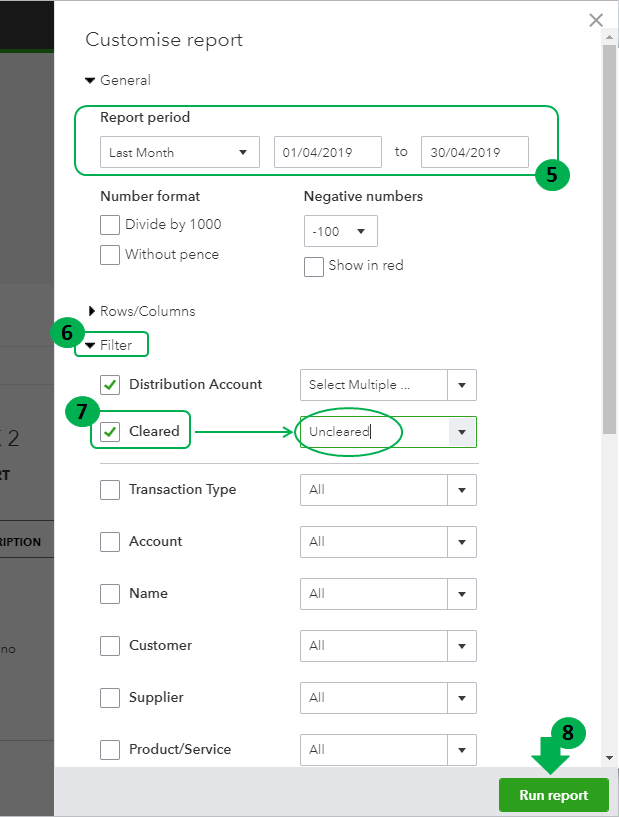Enable Divide by 1000 checkbox
619x817 pixels.
point(110,225)
